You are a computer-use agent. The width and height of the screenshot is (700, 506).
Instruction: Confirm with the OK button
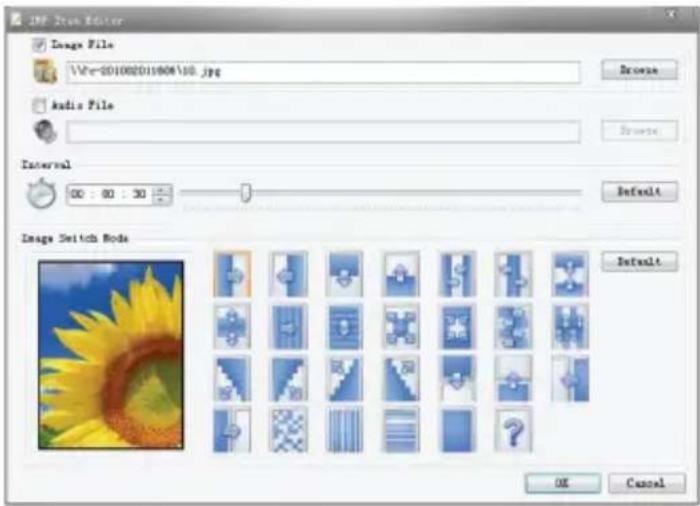coord(562,483)
